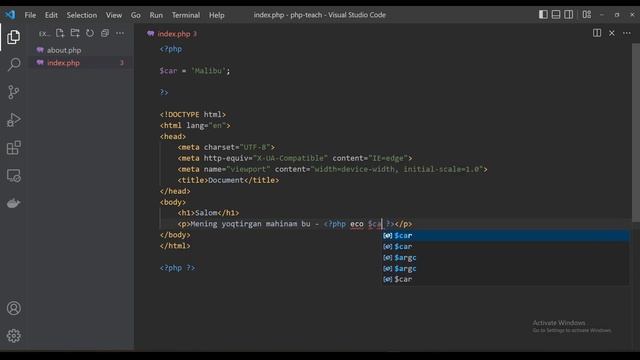Click the 'Malibu' string value
Image resolution: width=640 pixels, height=360 pixels.
point(208,71)
